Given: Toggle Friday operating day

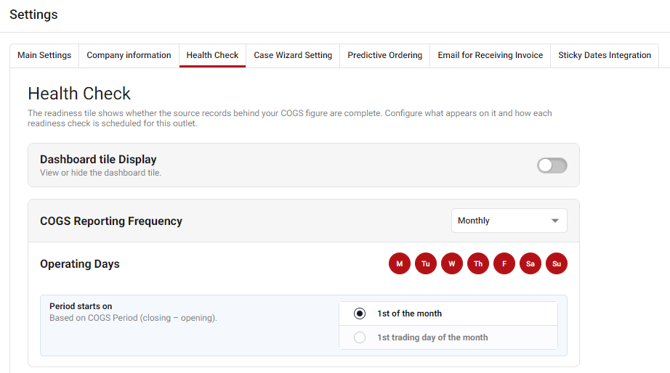Looking at the screenshot, I should pos(504,264).
